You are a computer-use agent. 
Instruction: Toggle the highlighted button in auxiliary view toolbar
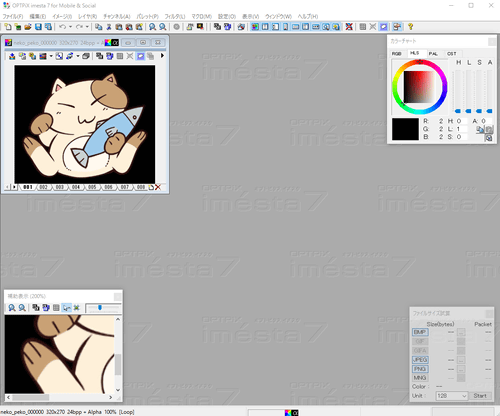tap(67, 308)
